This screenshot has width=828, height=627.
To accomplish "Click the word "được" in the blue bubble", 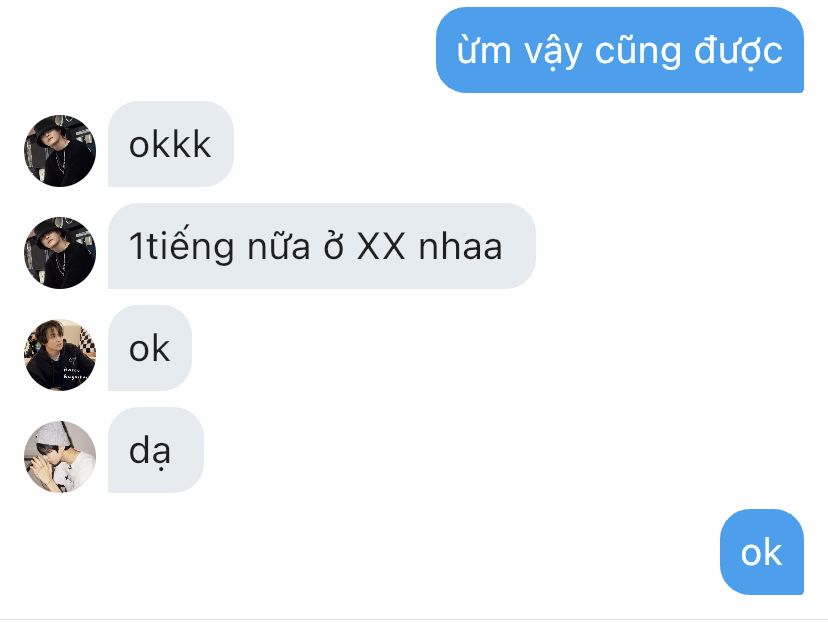I will pyautogui.click(x=738, y=52).
